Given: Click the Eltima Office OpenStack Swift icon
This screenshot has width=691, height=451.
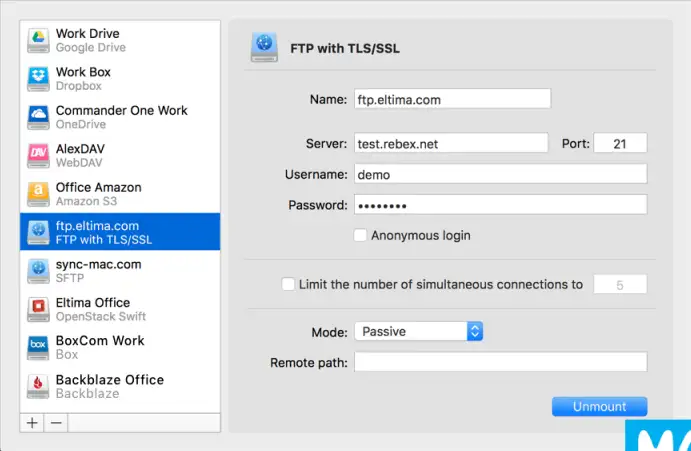Looking at the screenshot, I should coord(38,309).
